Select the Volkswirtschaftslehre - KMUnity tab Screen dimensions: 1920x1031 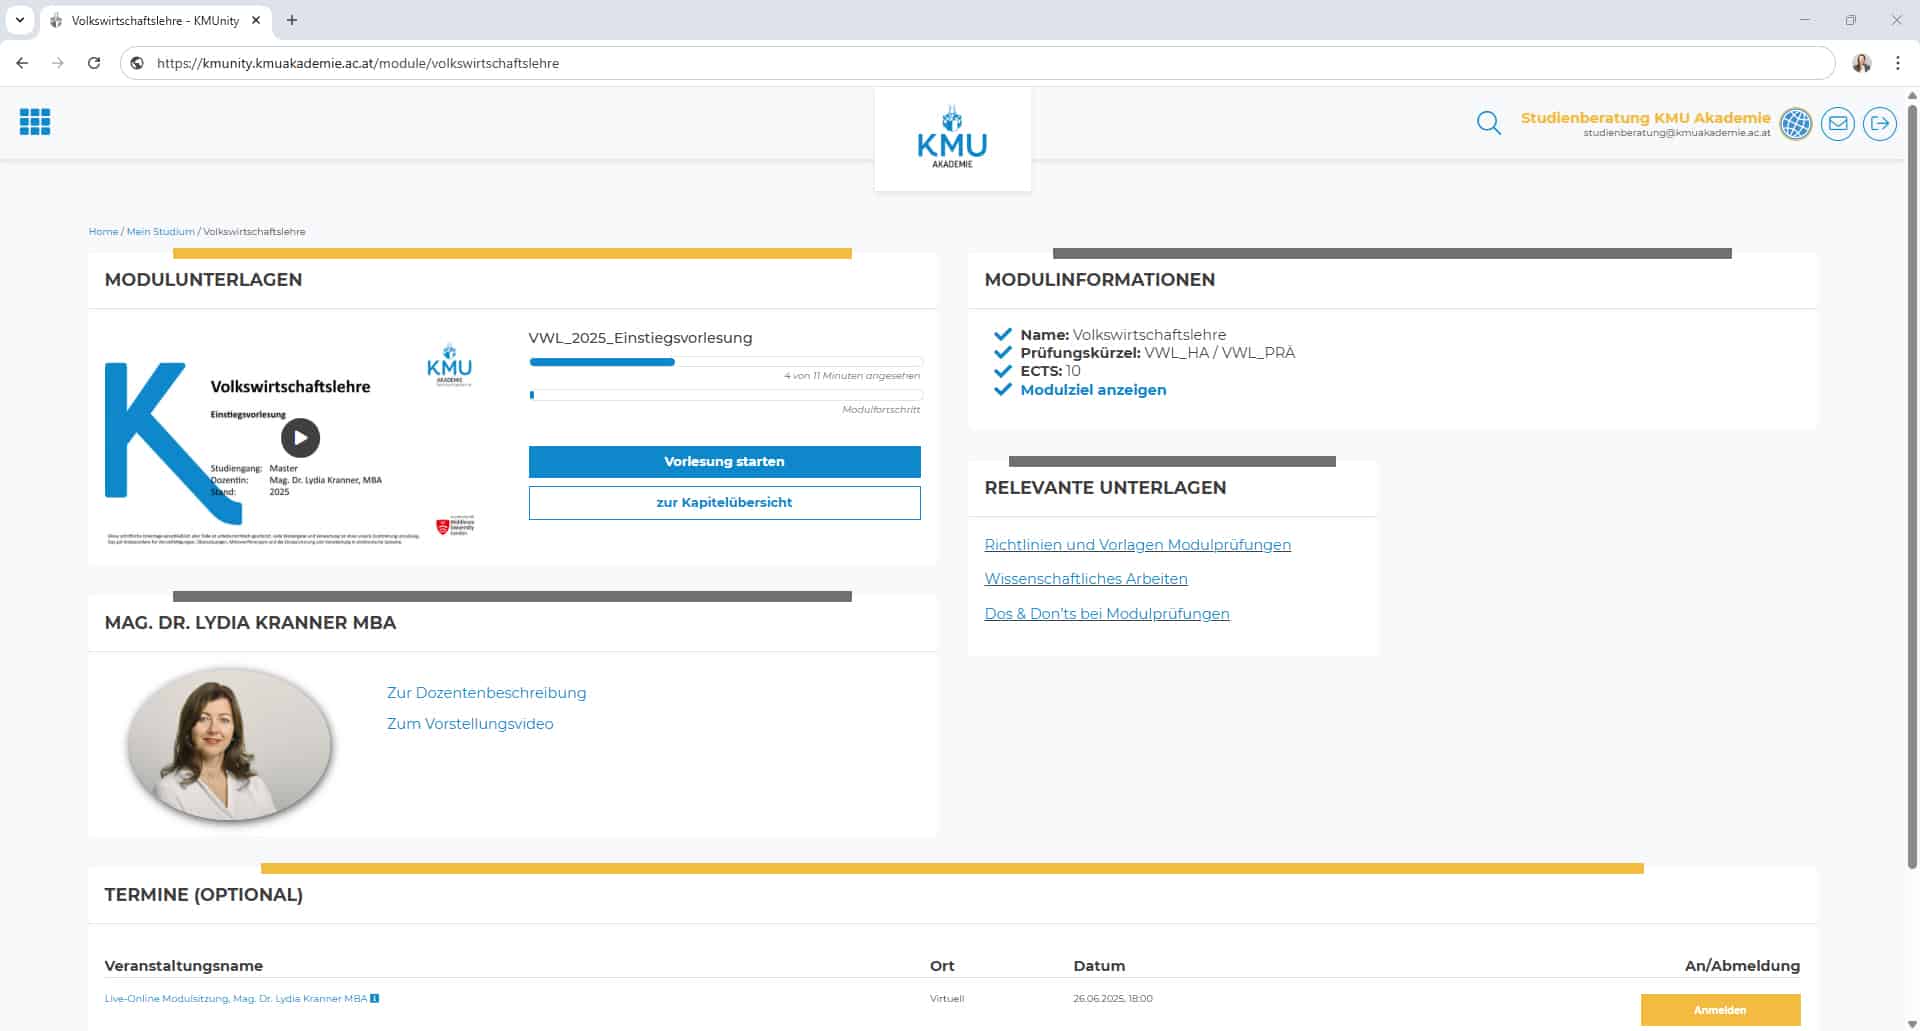[x=155, y=20]
